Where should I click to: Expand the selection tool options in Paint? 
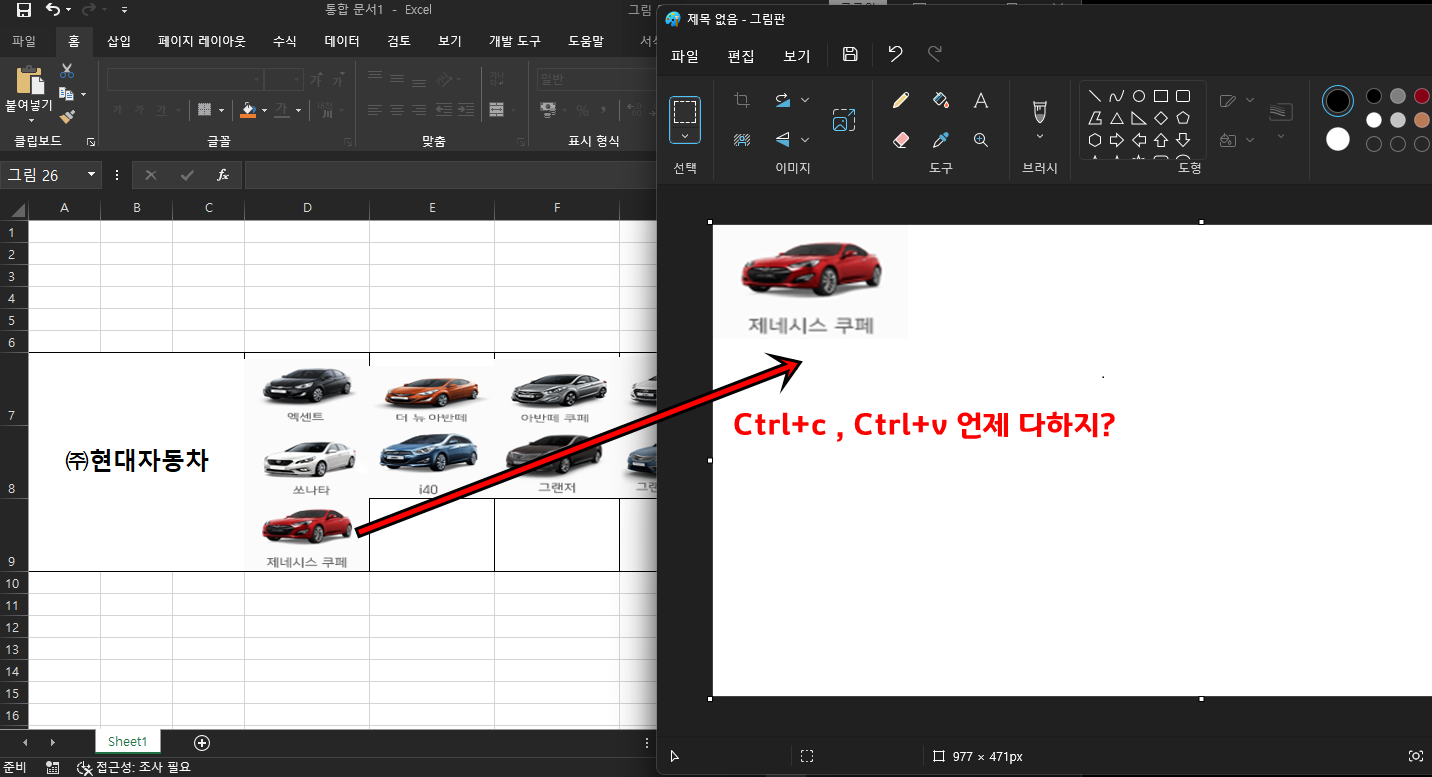tap(685, 136)
